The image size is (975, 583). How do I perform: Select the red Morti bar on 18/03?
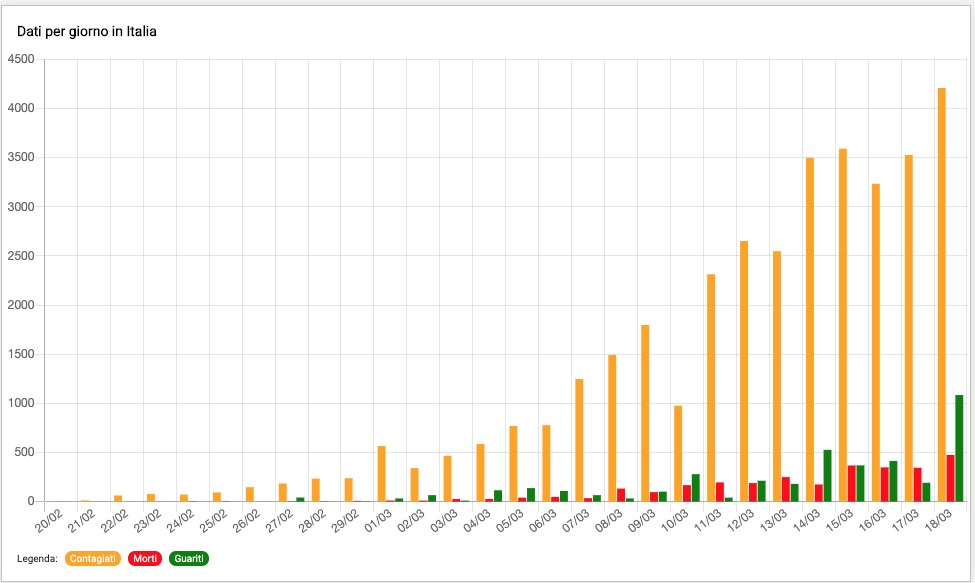click(x=950, y=480)
